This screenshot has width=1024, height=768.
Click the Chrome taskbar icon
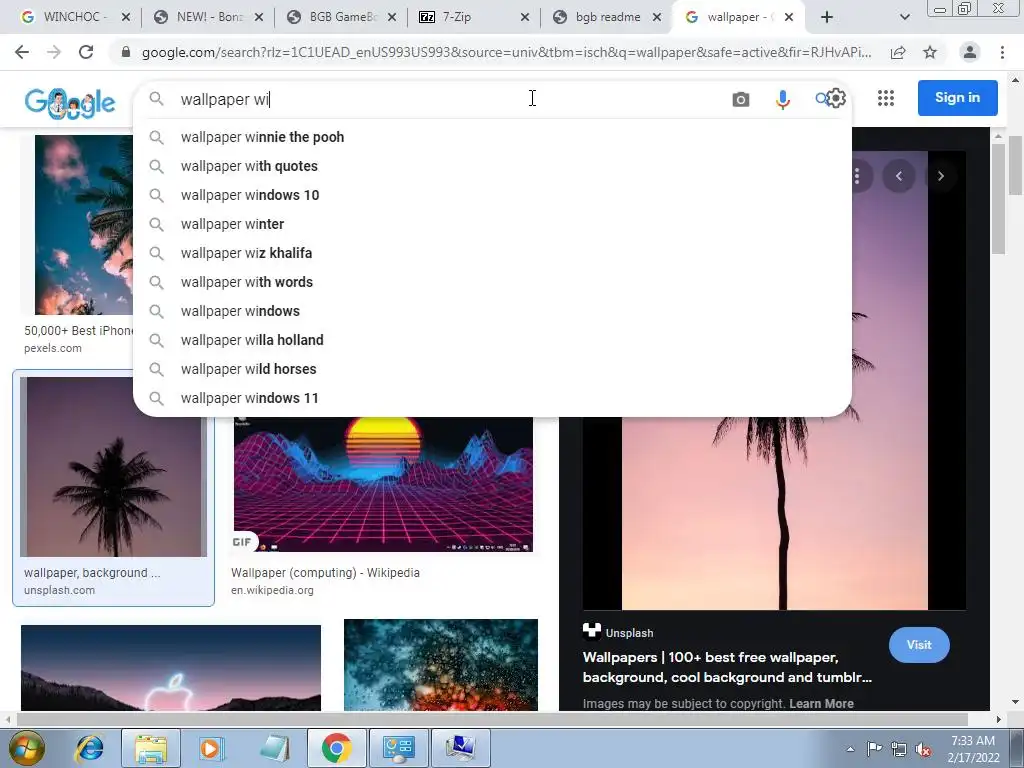tap(336, 748)
